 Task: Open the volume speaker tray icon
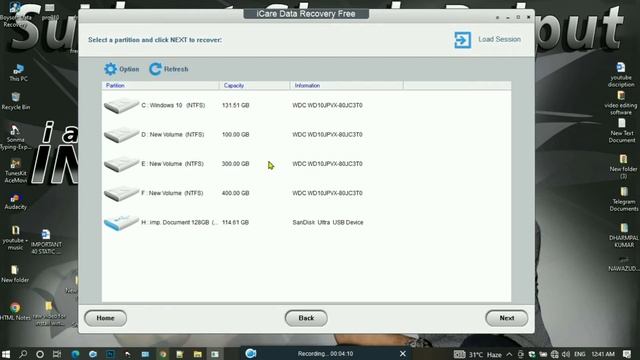click(x=566, y=354)
